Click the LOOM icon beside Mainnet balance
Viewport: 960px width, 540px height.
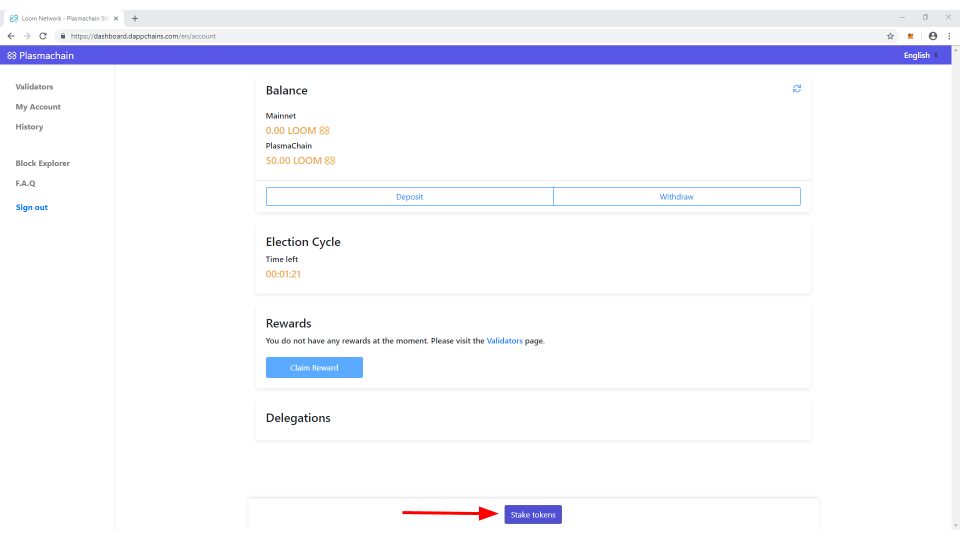coord(324,130)
